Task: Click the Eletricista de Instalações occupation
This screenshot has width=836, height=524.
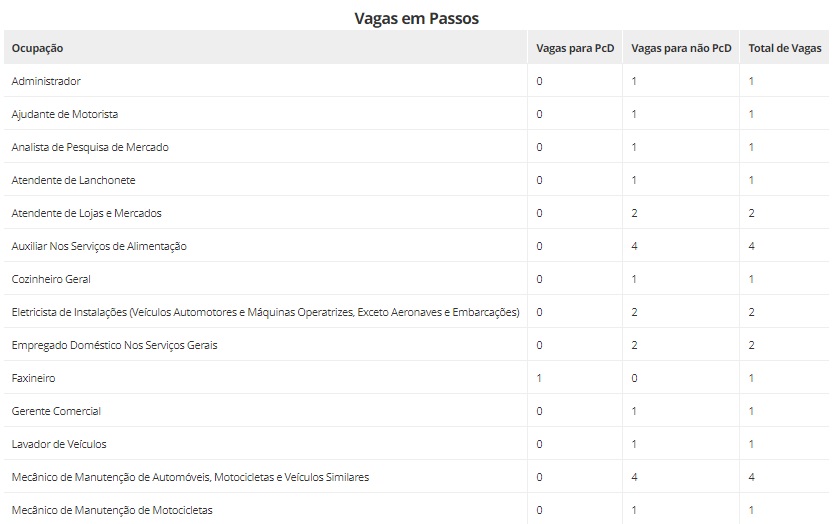Action: pyautogui.click(x=266, y=312)
